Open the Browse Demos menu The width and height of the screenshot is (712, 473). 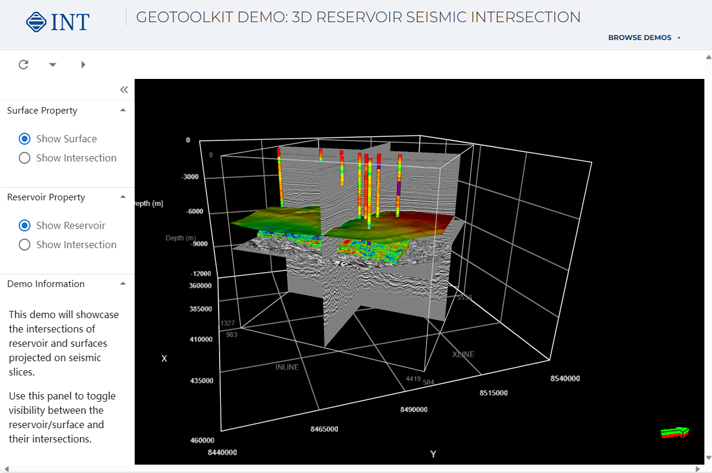click(640, 38)
